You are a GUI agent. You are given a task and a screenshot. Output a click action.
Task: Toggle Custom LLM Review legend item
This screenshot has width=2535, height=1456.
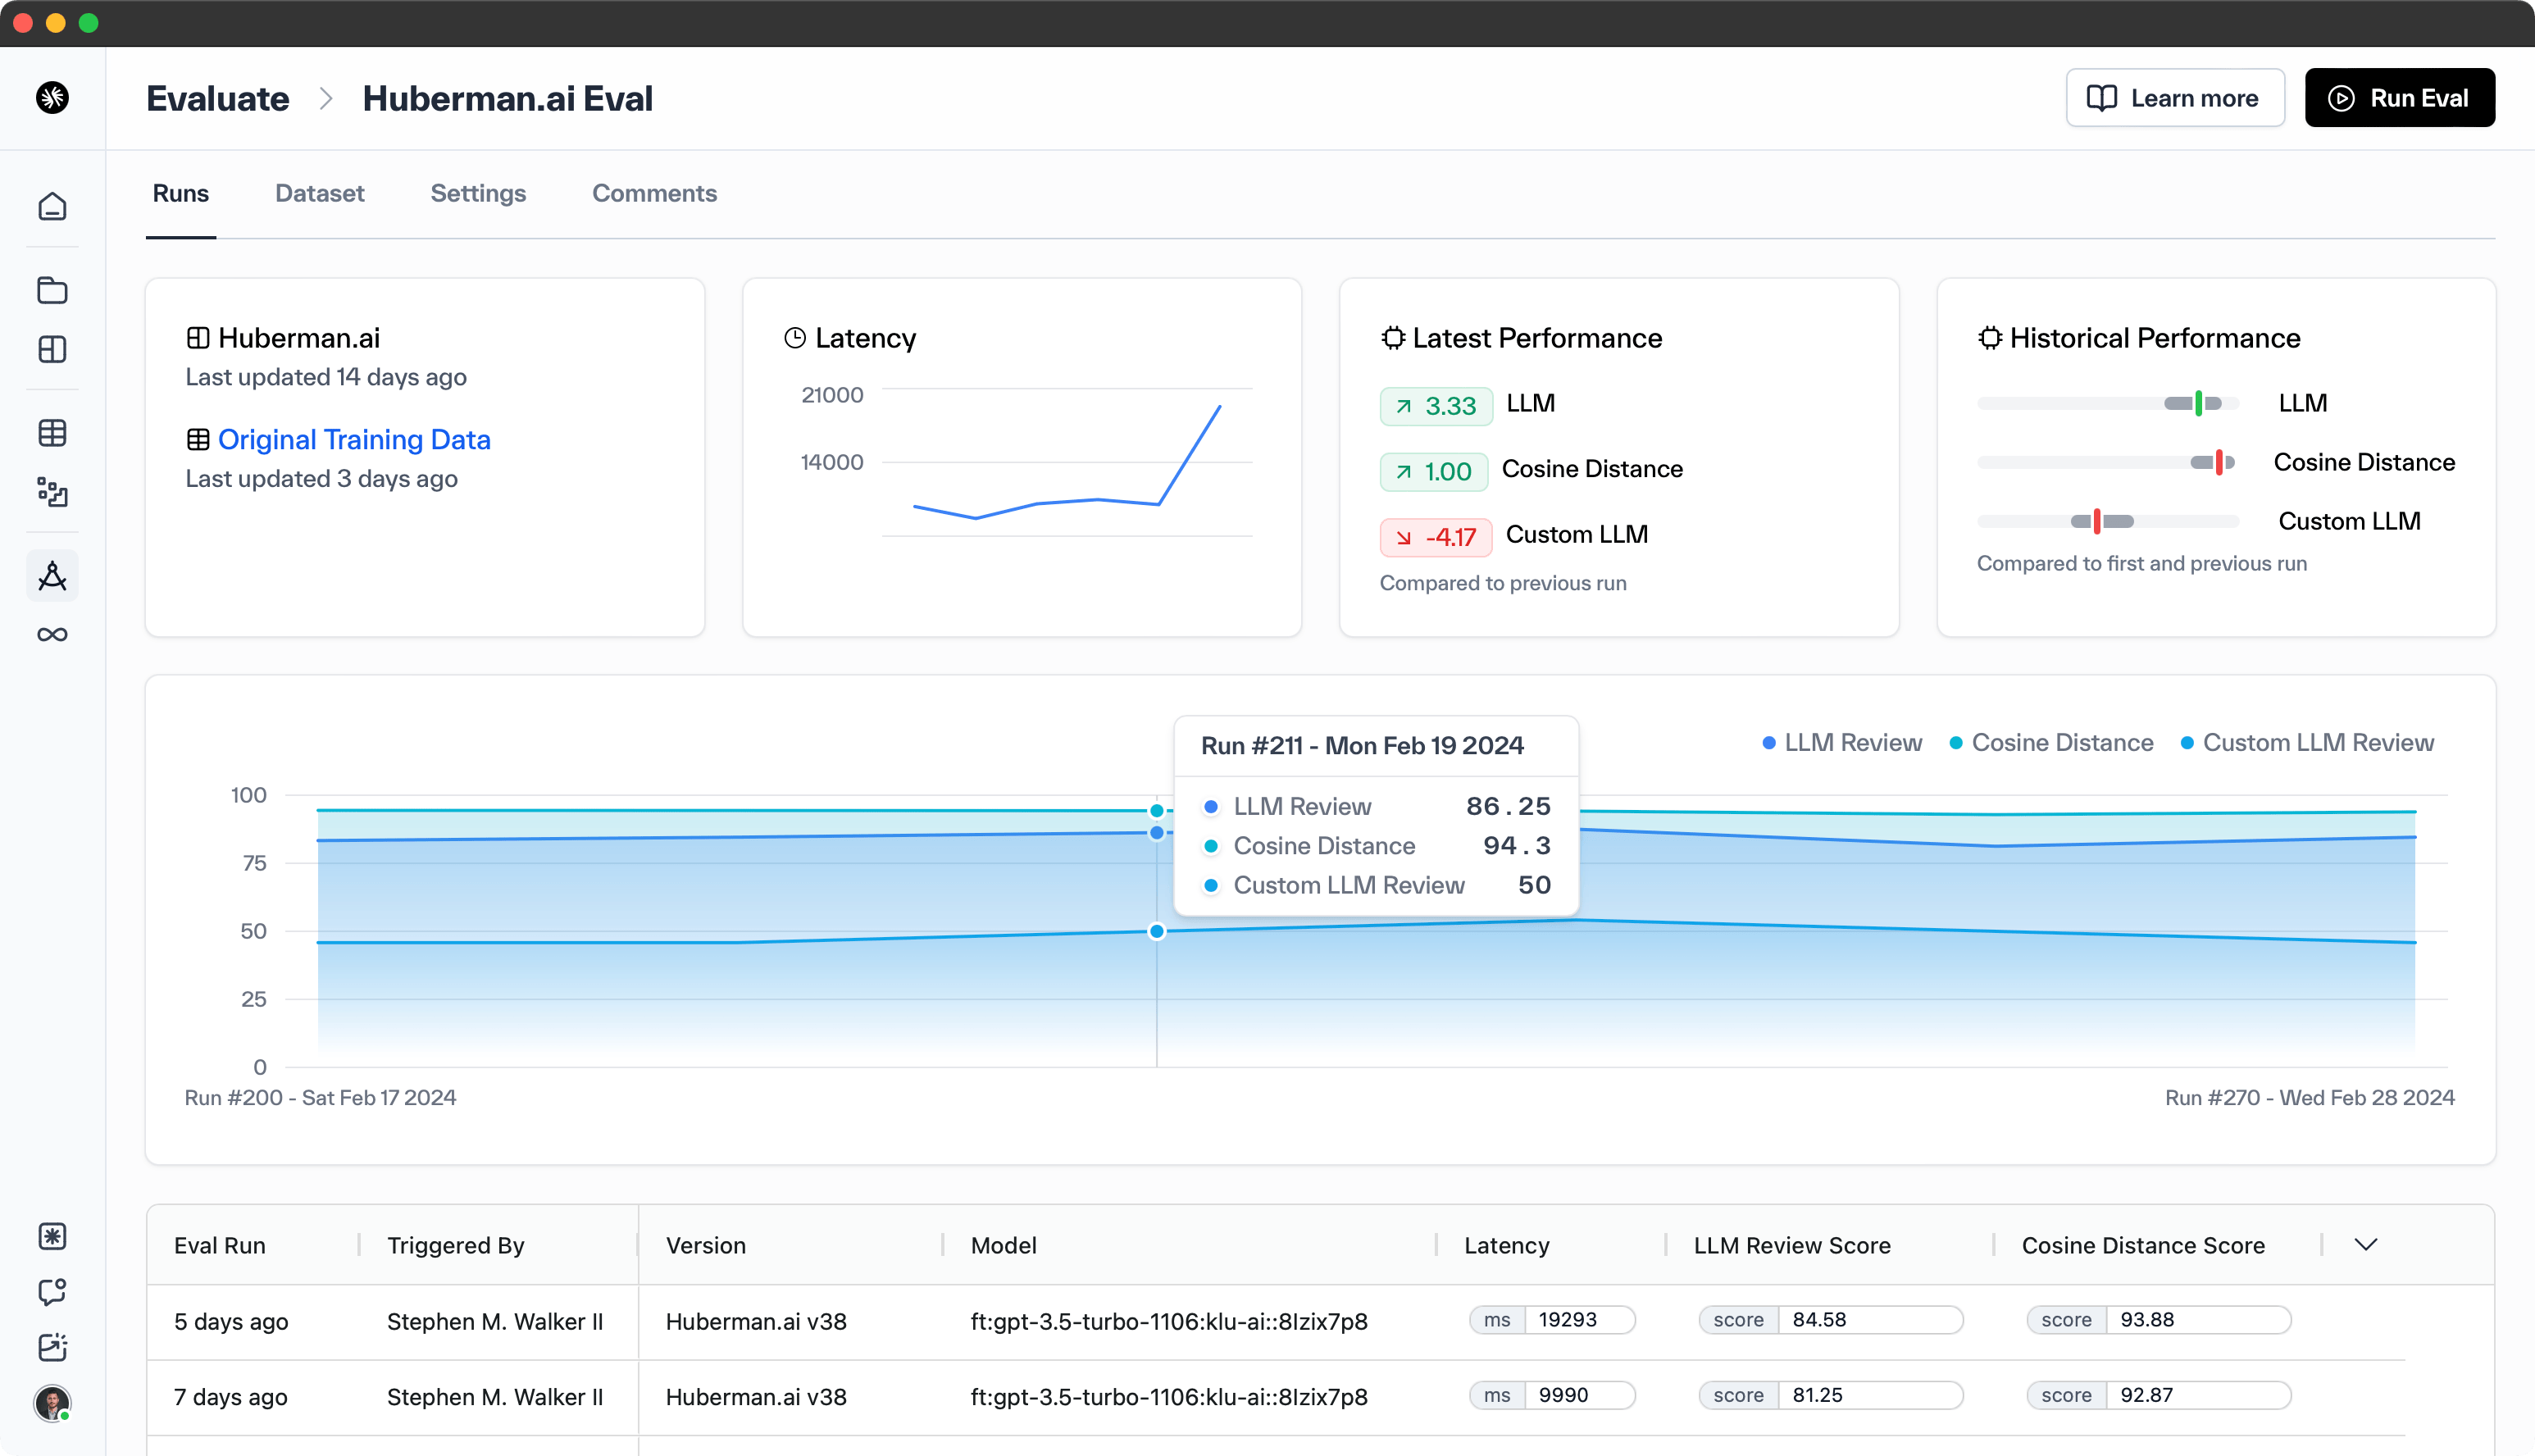coord(2307,743)
